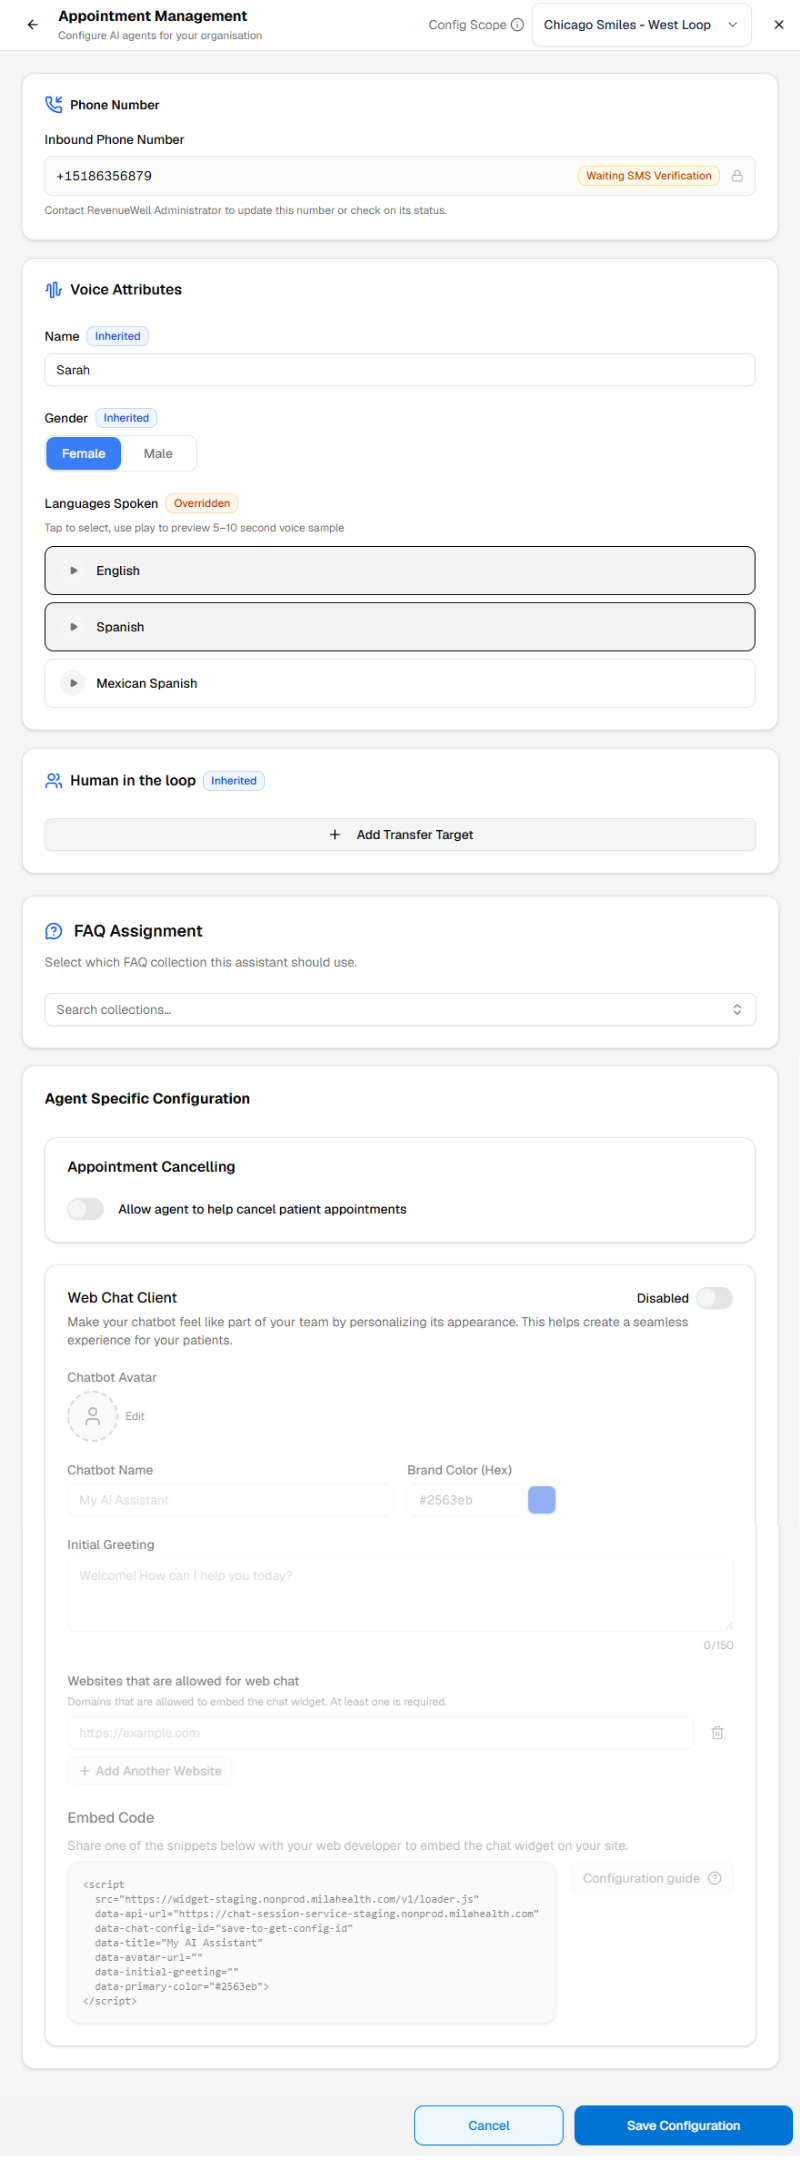Click Add Another Website button
The height and width of the screenshot is (2163, 800).
click(x=150, y=1771)
